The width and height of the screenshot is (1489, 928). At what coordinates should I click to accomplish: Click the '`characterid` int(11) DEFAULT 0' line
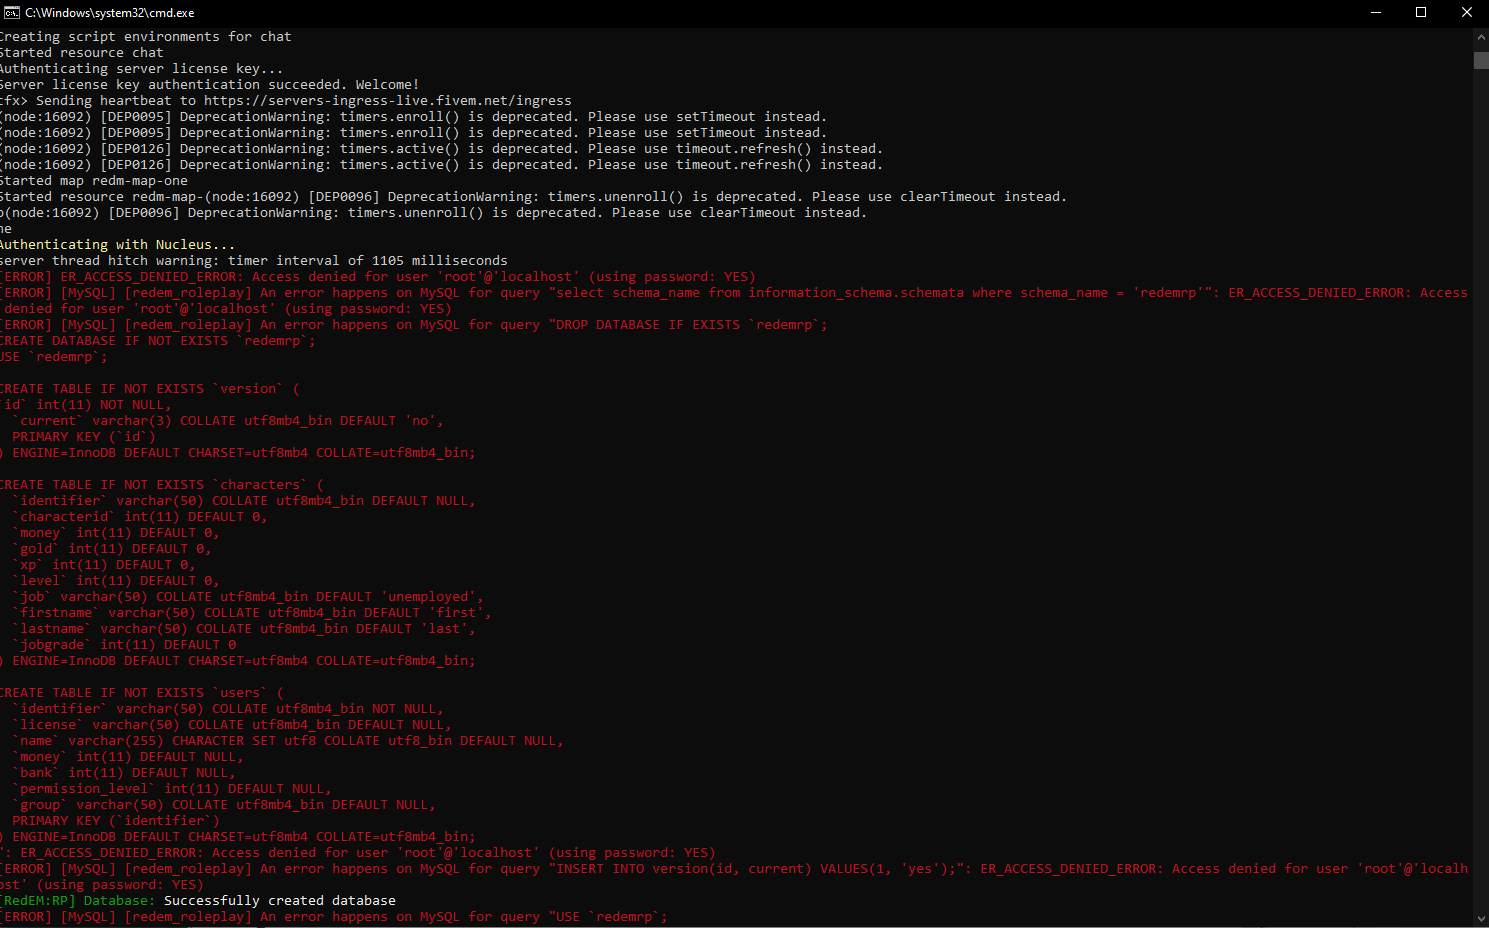[x=140, y=517]
